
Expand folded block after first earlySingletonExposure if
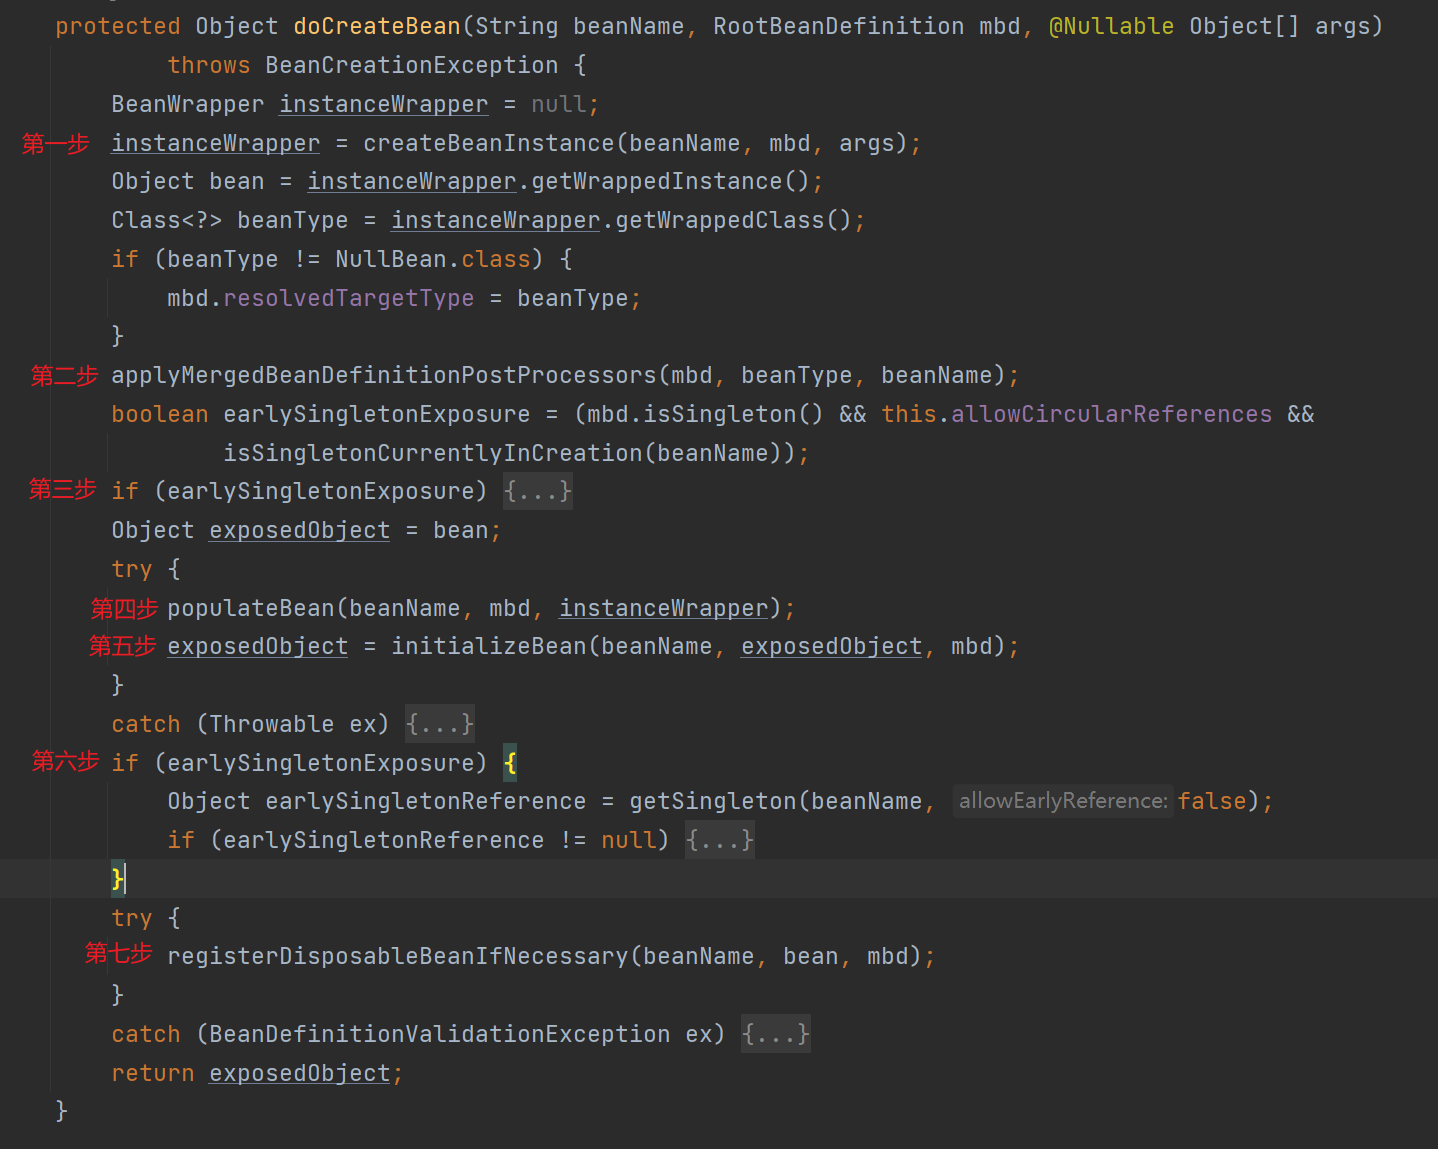coord(538,492)
